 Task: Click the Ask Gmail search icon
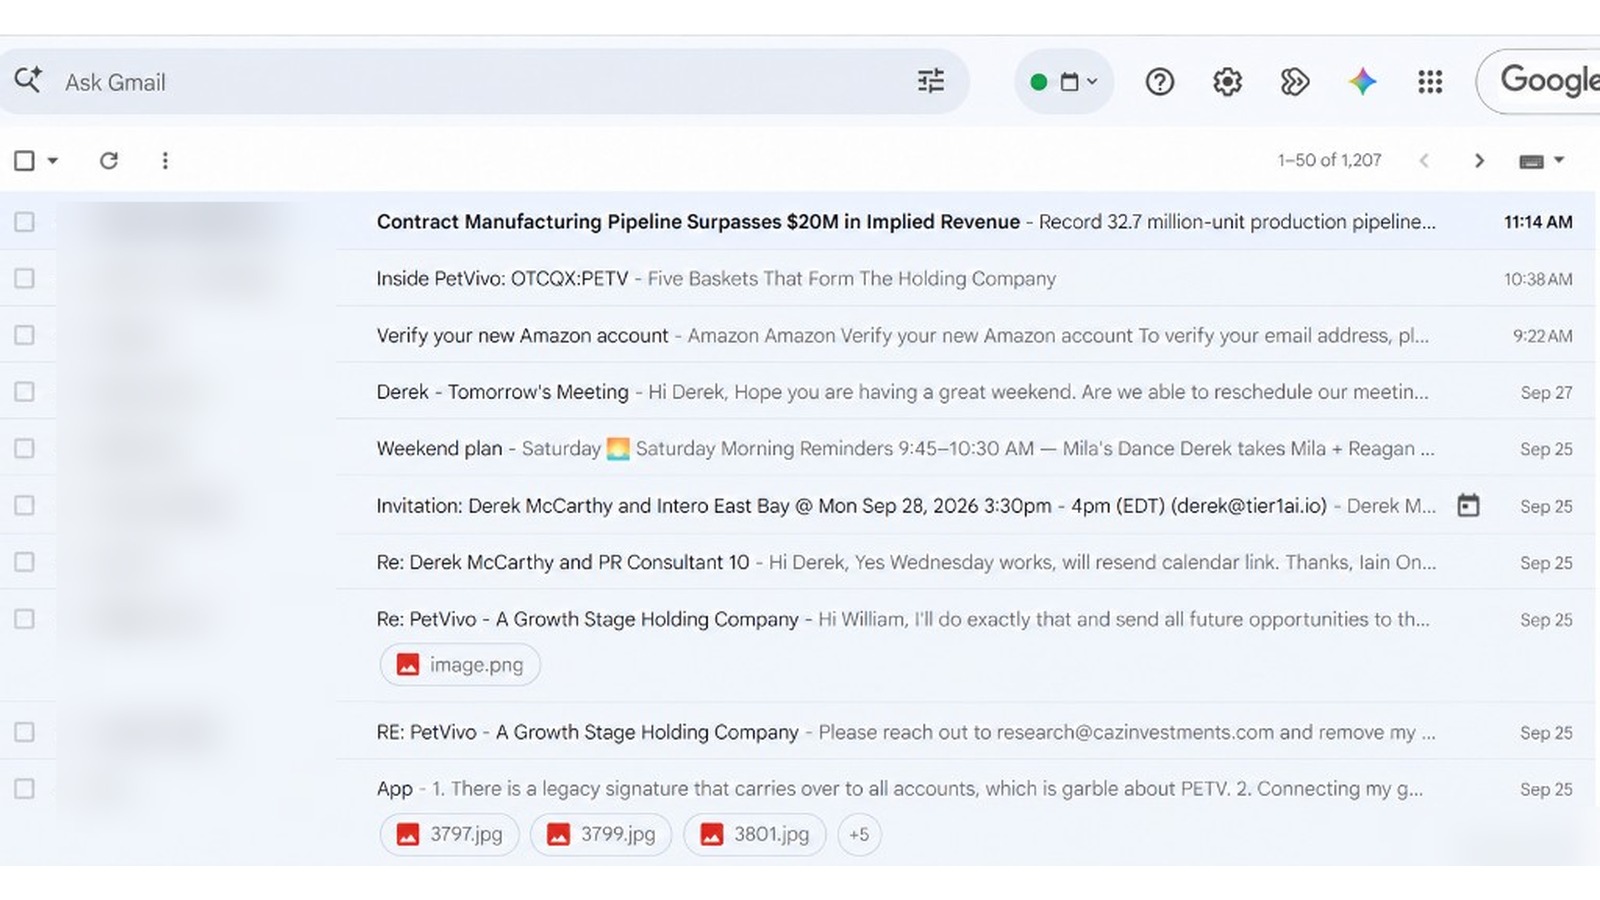point(28,80)
